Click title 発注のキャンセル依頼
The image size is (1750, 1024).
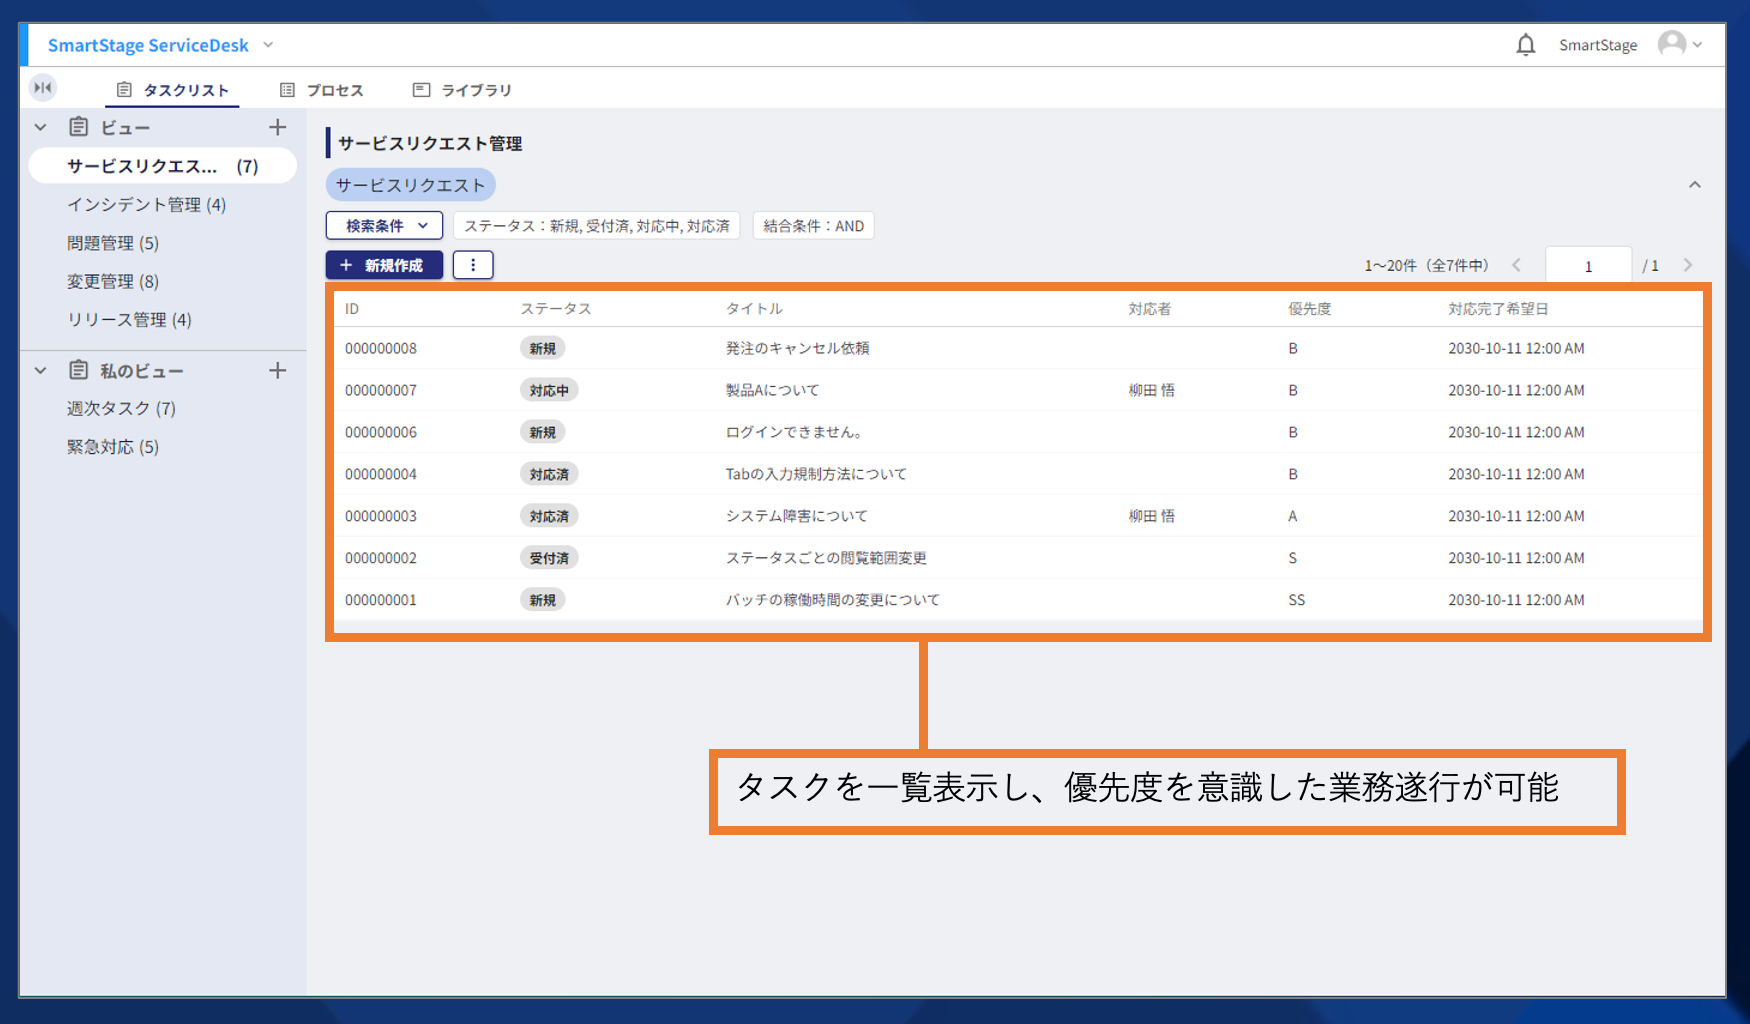(x=797, y=348)
